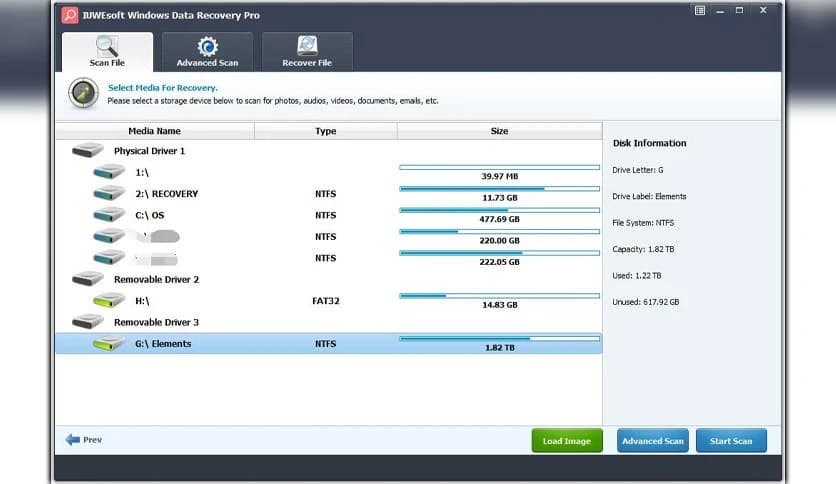Click the IUWEsoft app logo icon
Image resolution: width=836 pixels, height=484 pixels.
(70, 15)
